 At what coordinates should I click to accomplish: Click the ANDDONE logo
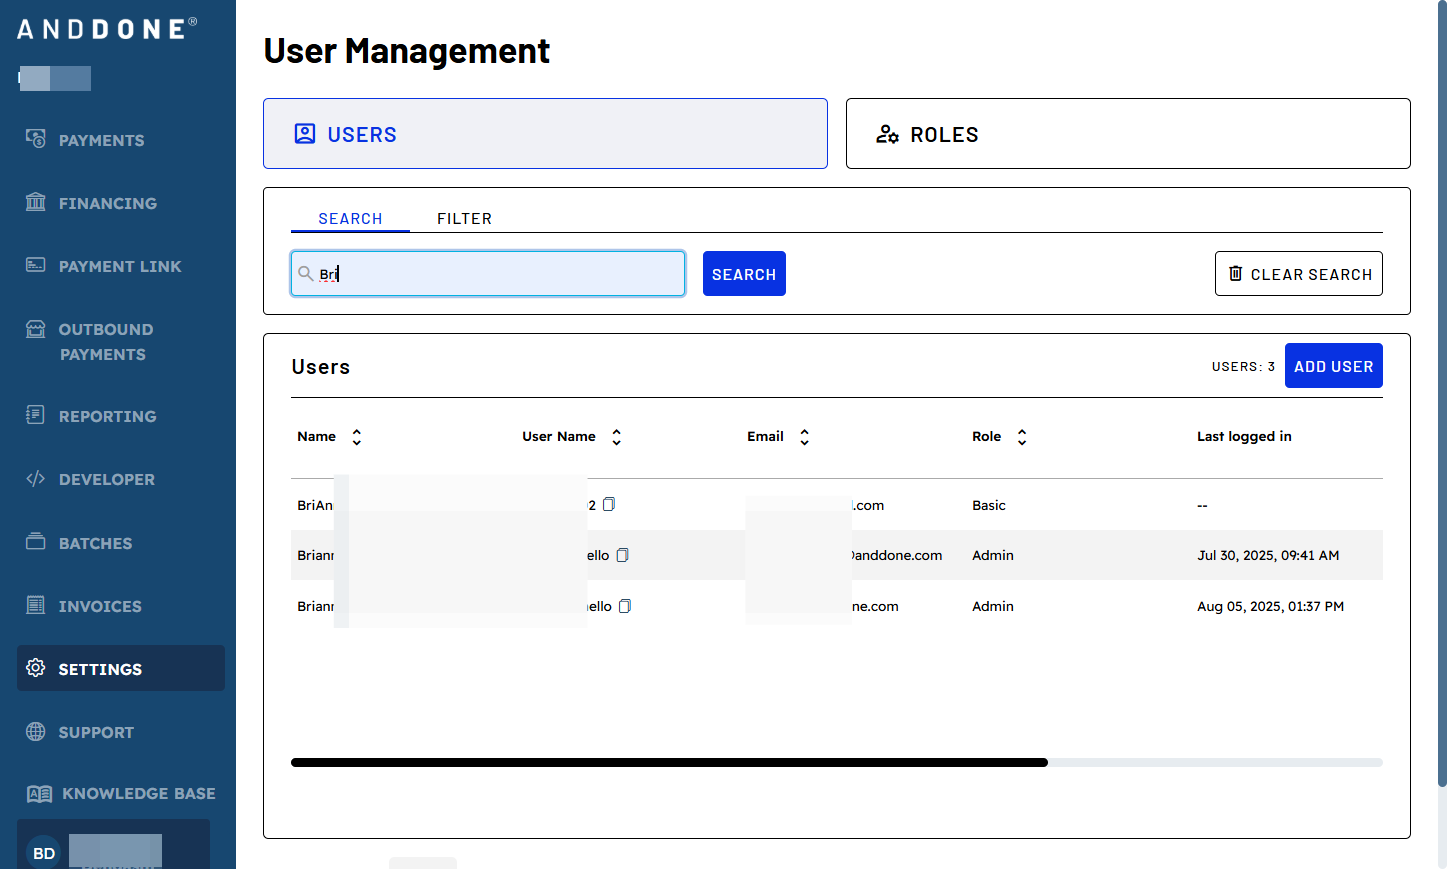(x=107, y=29)
